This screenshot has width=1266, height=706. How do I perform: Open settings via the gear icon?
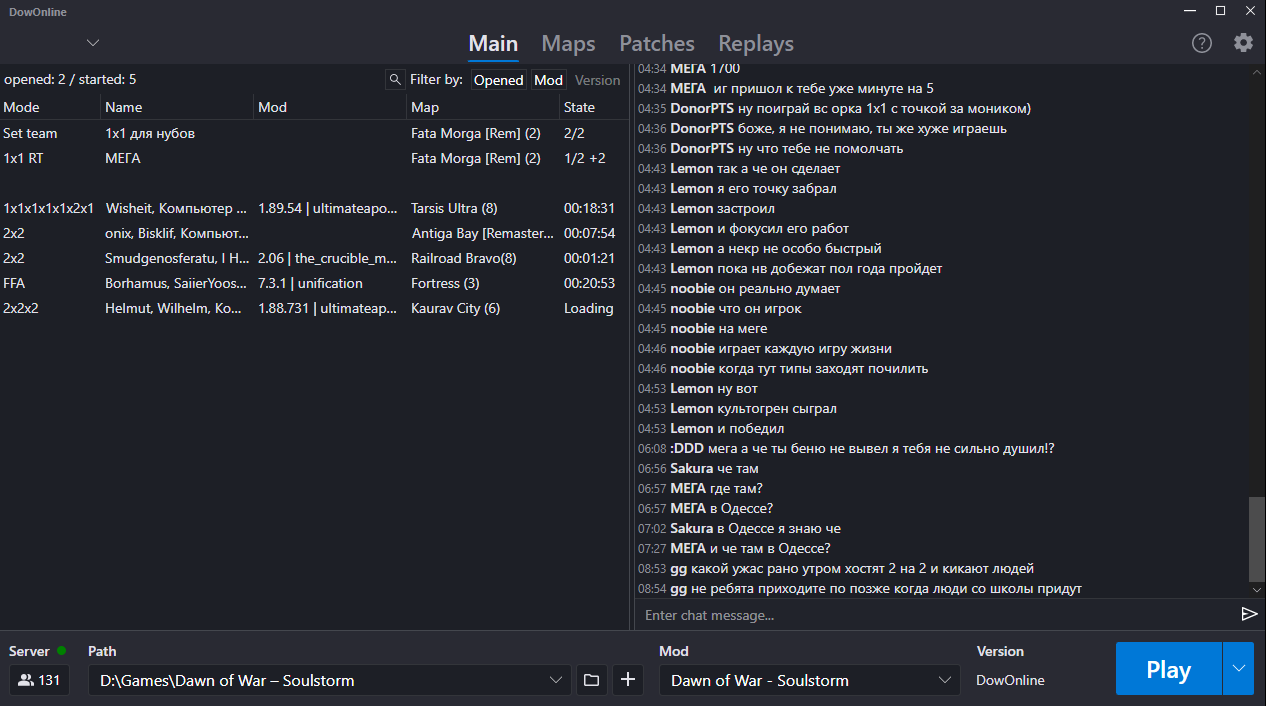click(1243, 43)
